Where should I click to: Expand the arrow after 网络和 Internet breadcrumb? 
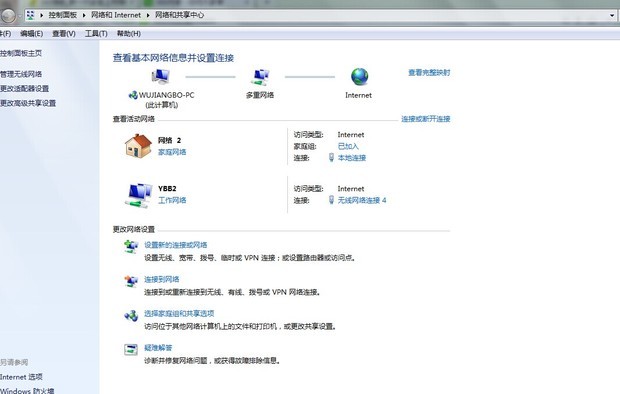coord(148,15)
